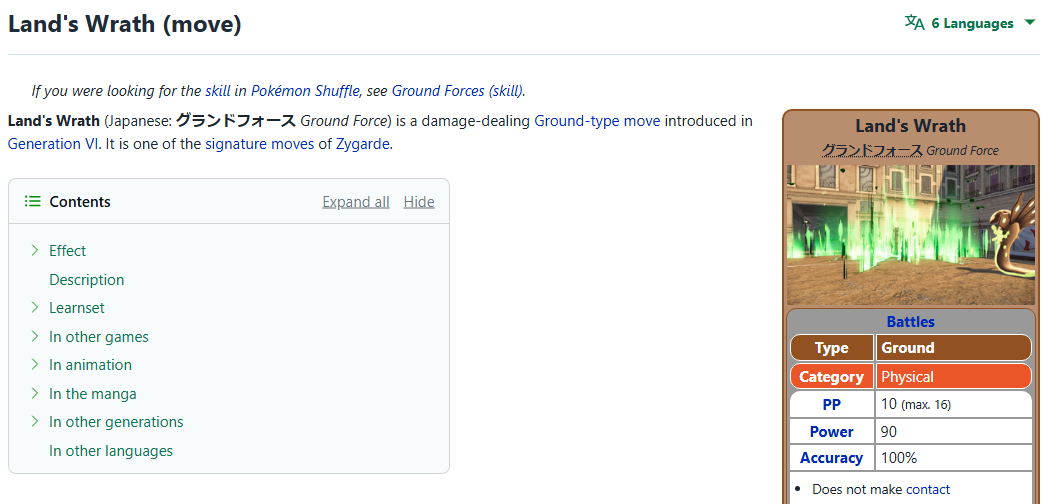
Task: Click the infobox title Land's Wrath
Action: click(x=910, y=126)
